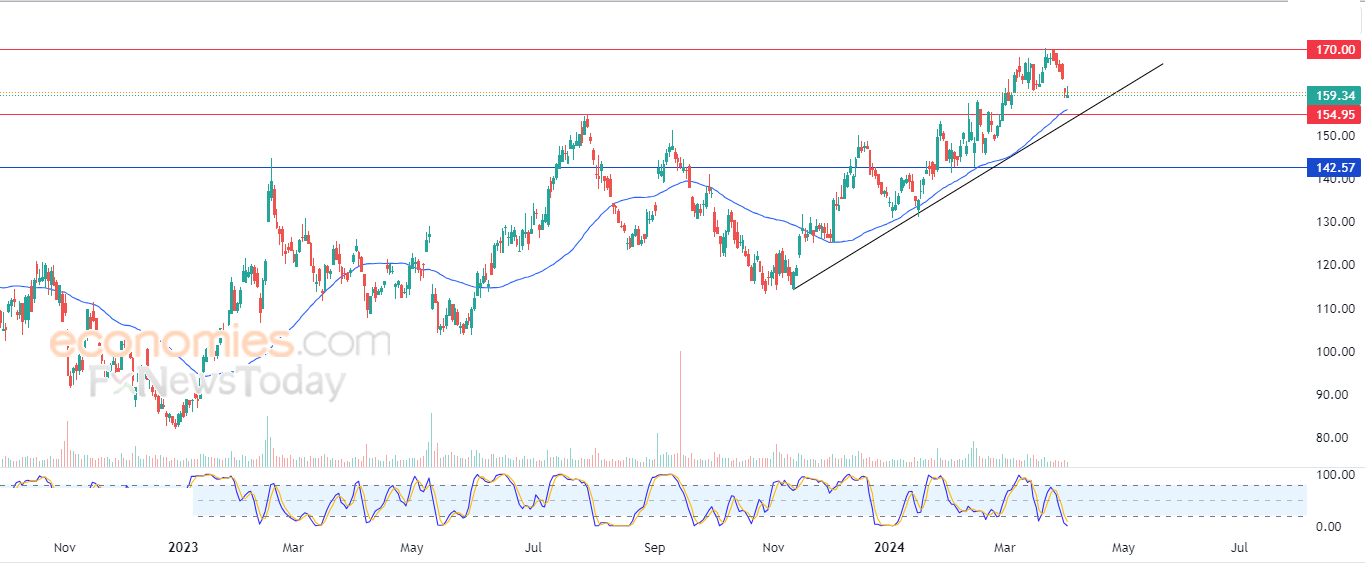Click the 2023 year label on time axis

click(x=183, y=548)
